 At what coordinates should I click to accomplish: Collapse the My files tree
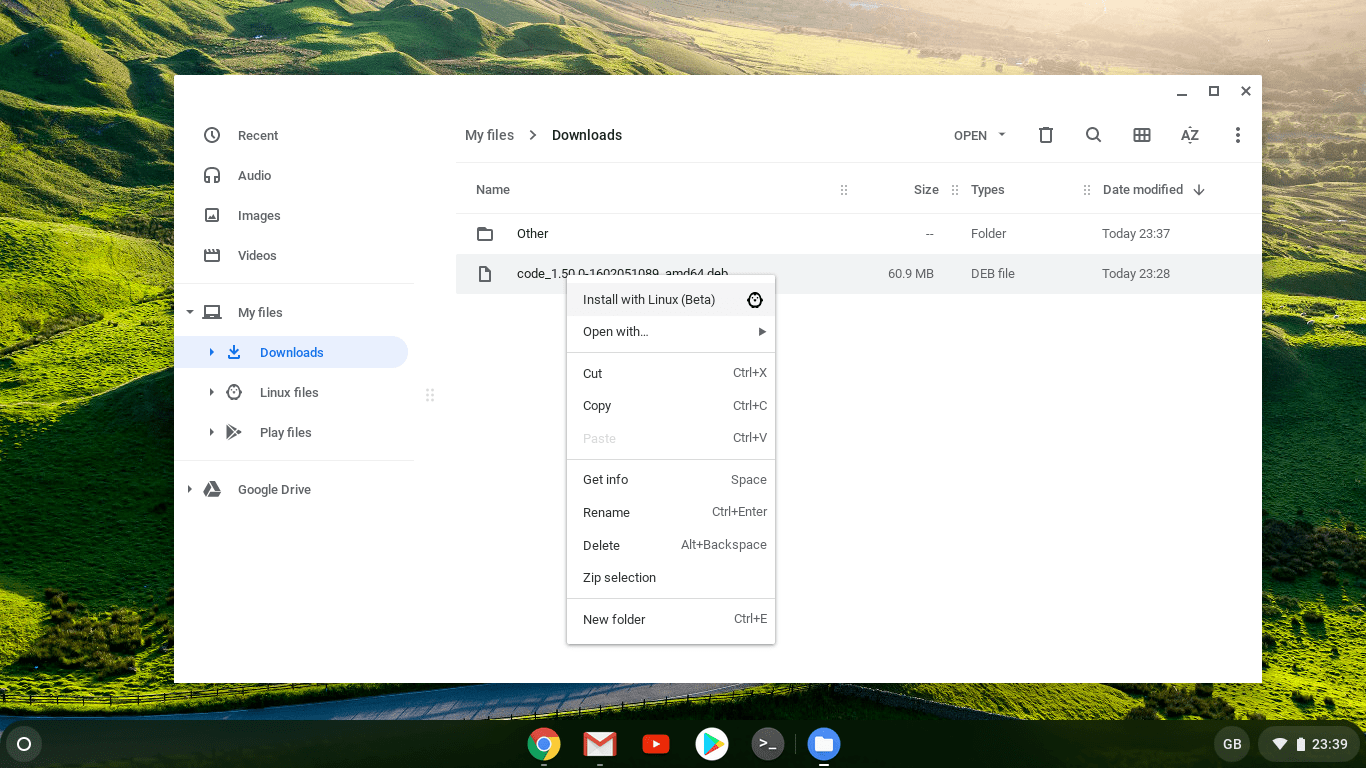coord(189,311)
